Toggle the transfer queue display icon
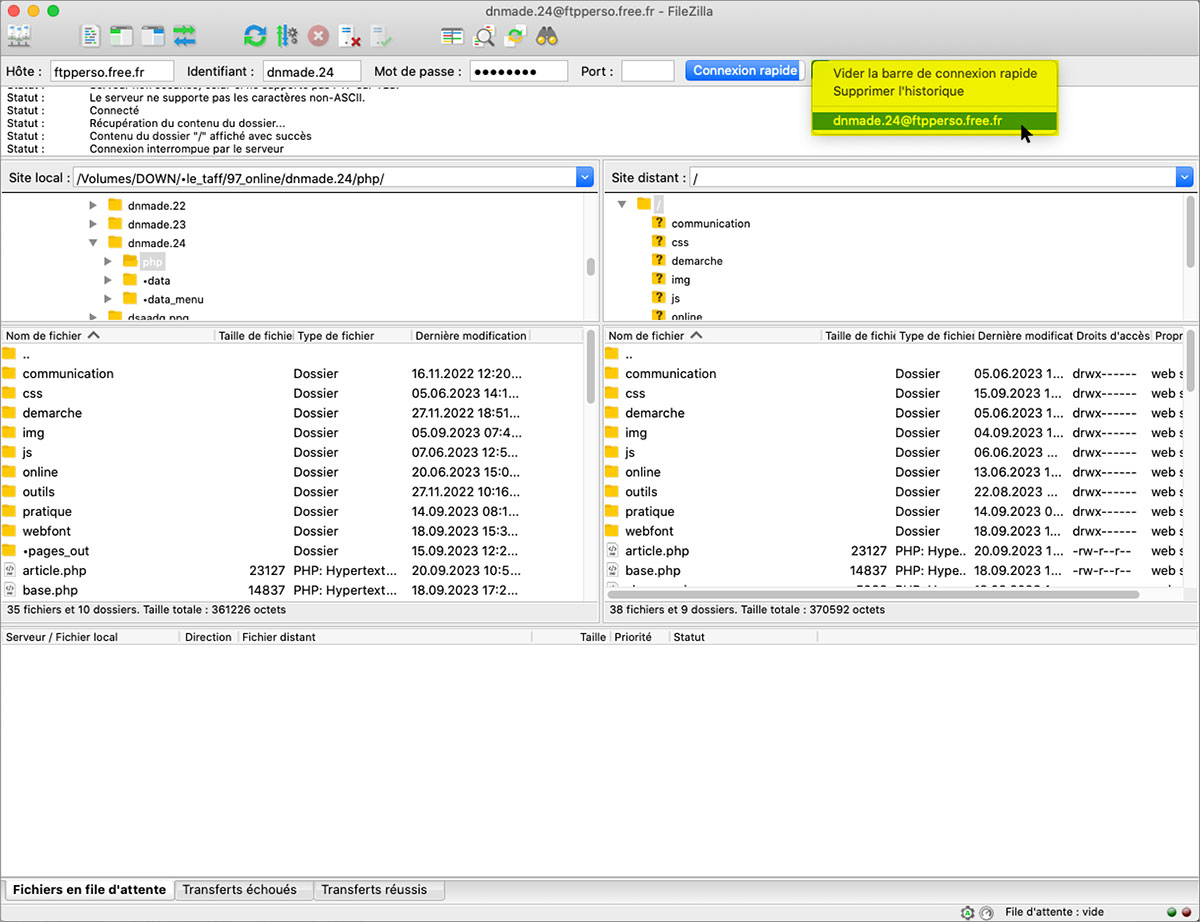 (x=185, y=37)
